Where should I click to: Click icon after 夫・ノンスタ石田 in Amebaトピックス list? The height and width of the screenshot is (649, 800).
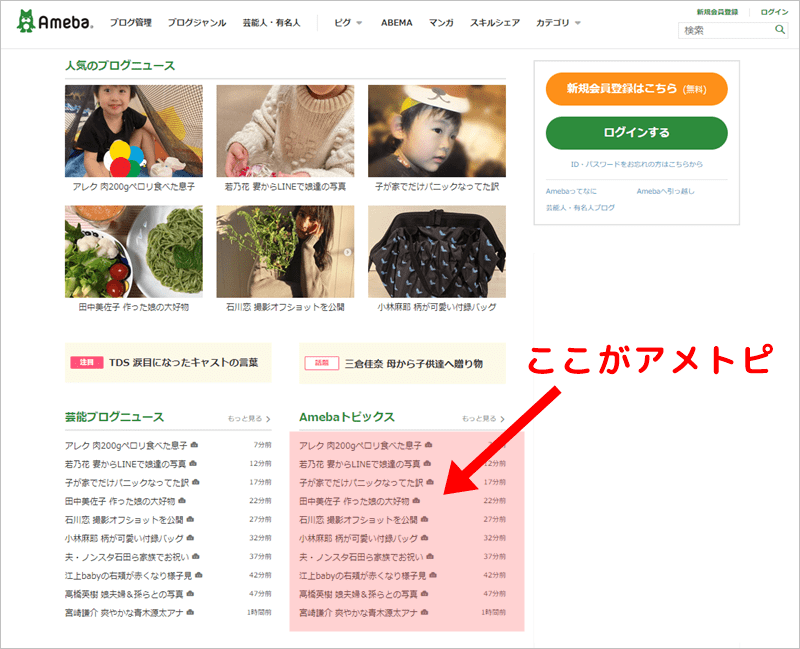pyautogui.click(x=430, y=556)
